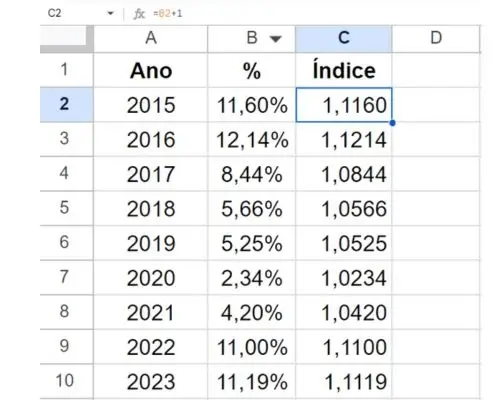Select the 'Índice' header cell
This screenshot has width=500, height=400.
pos(344,70)
